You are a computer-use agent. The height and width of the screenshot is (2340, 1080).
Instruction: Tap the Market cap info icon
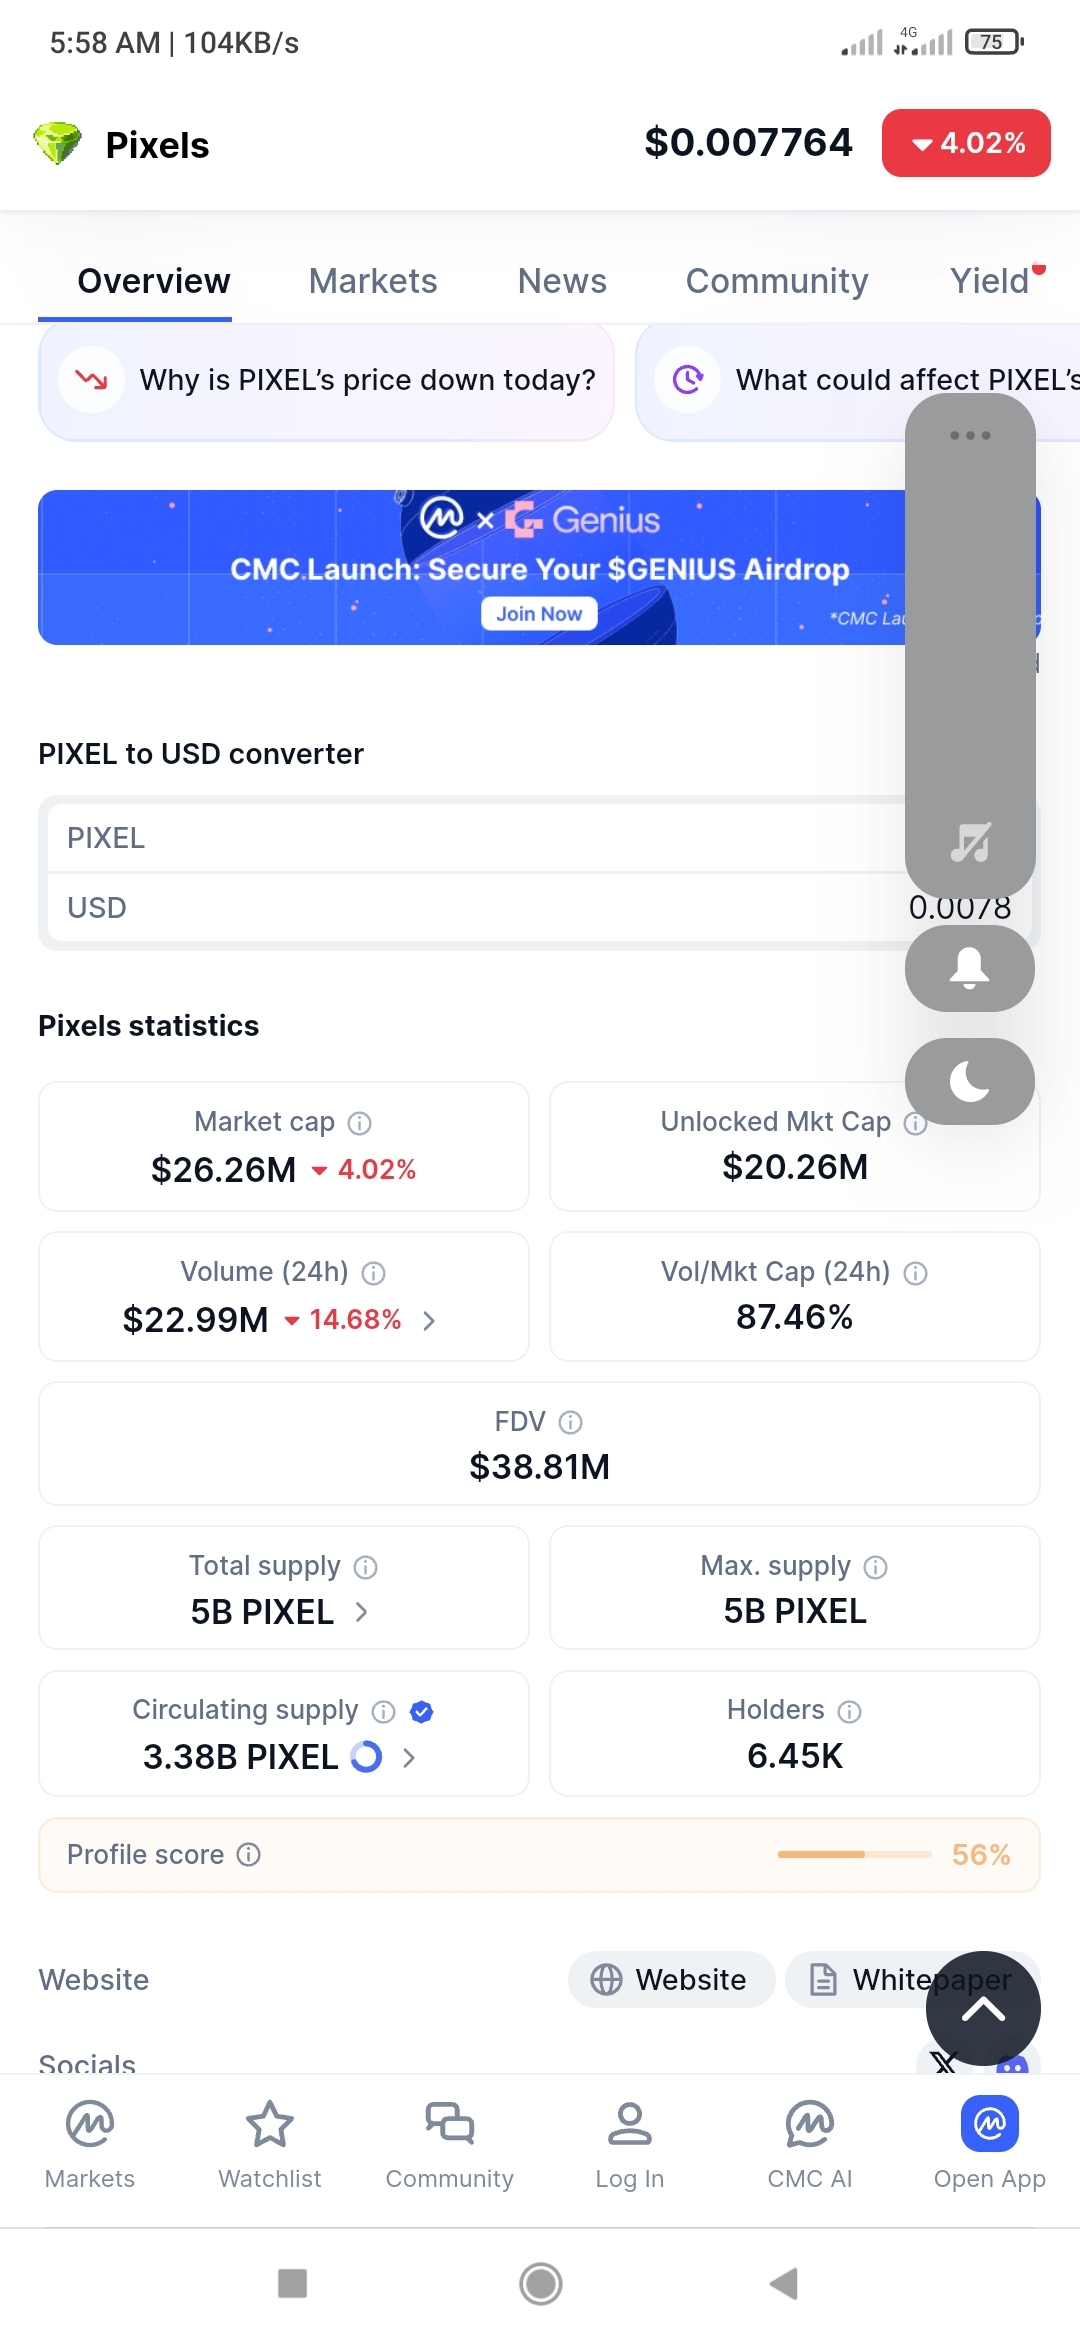pyautogui.click(x=359, y=1123)
